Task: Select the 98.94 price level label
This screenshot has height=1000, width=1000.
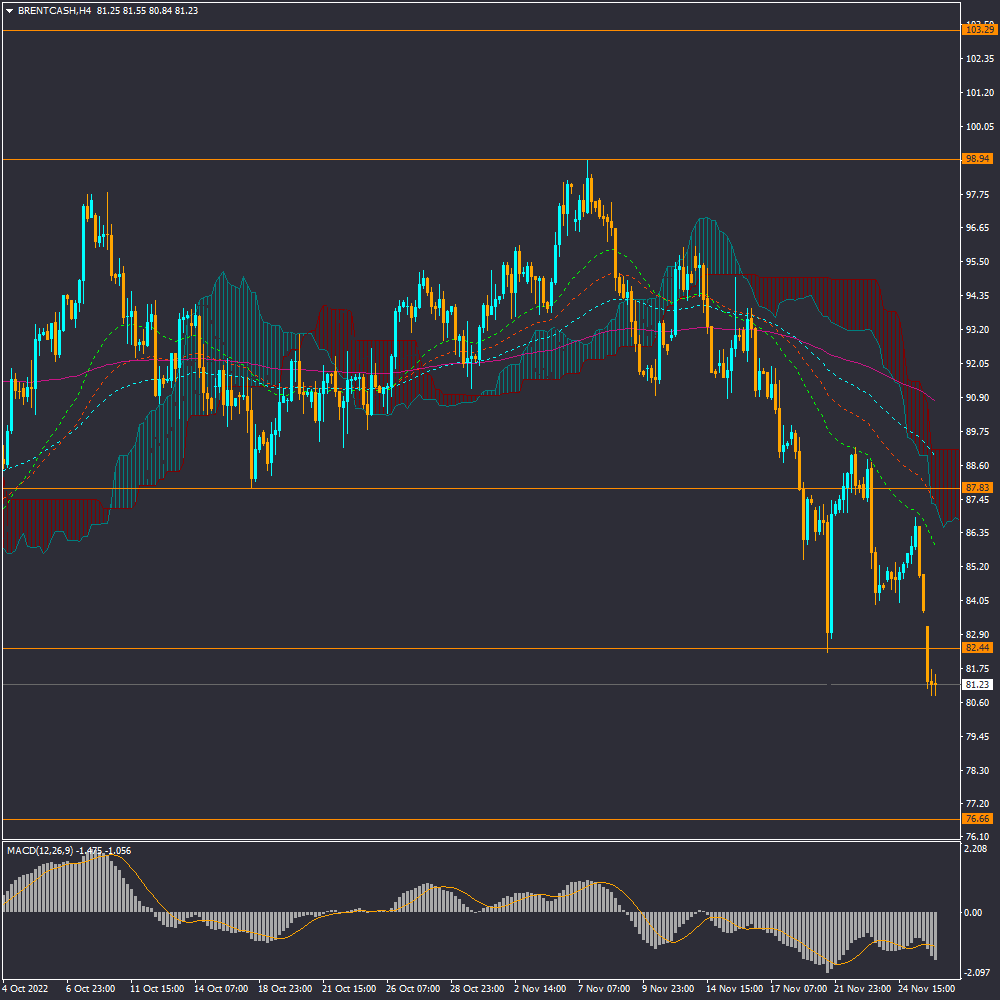Action: coord(977,159)
